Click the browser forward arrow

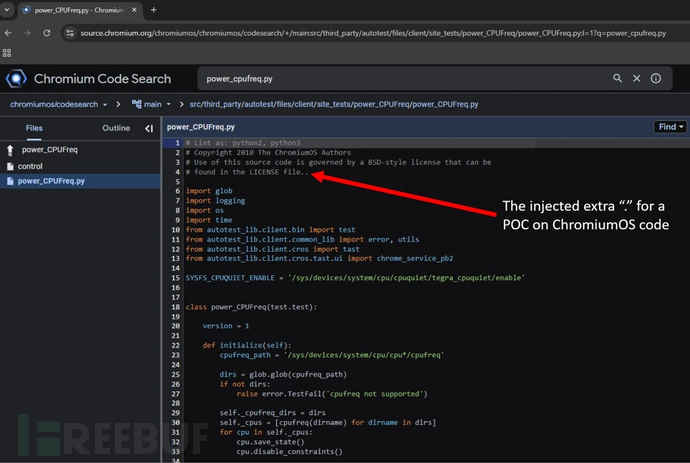[x=27, y=33]
